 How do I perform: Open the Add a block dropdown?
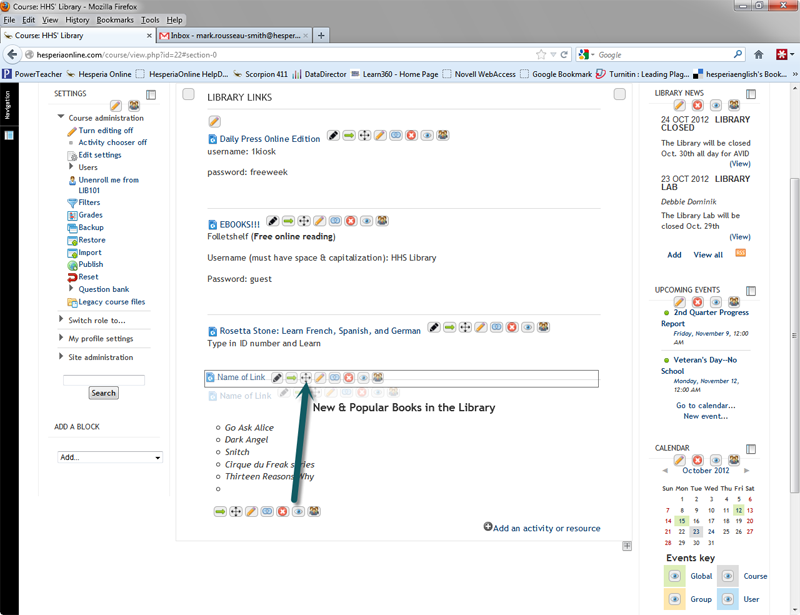click(x=110, y=457)
